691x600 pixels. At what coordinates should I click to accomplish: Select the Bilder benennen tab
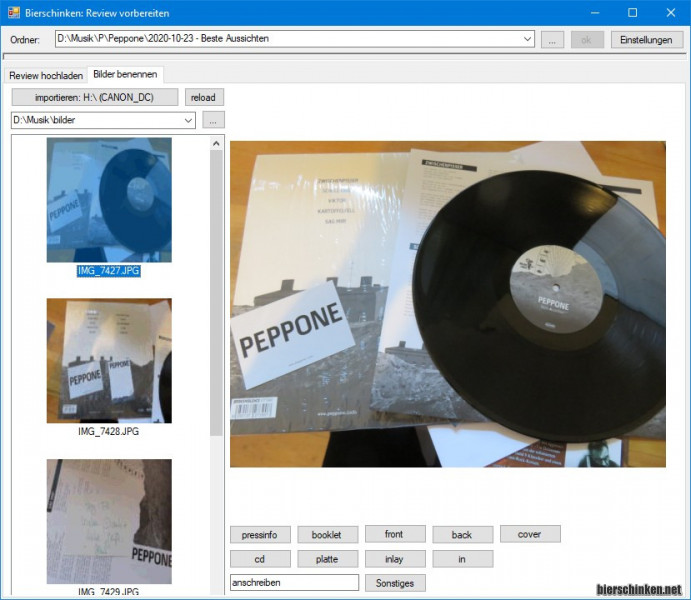pos(124,75)
